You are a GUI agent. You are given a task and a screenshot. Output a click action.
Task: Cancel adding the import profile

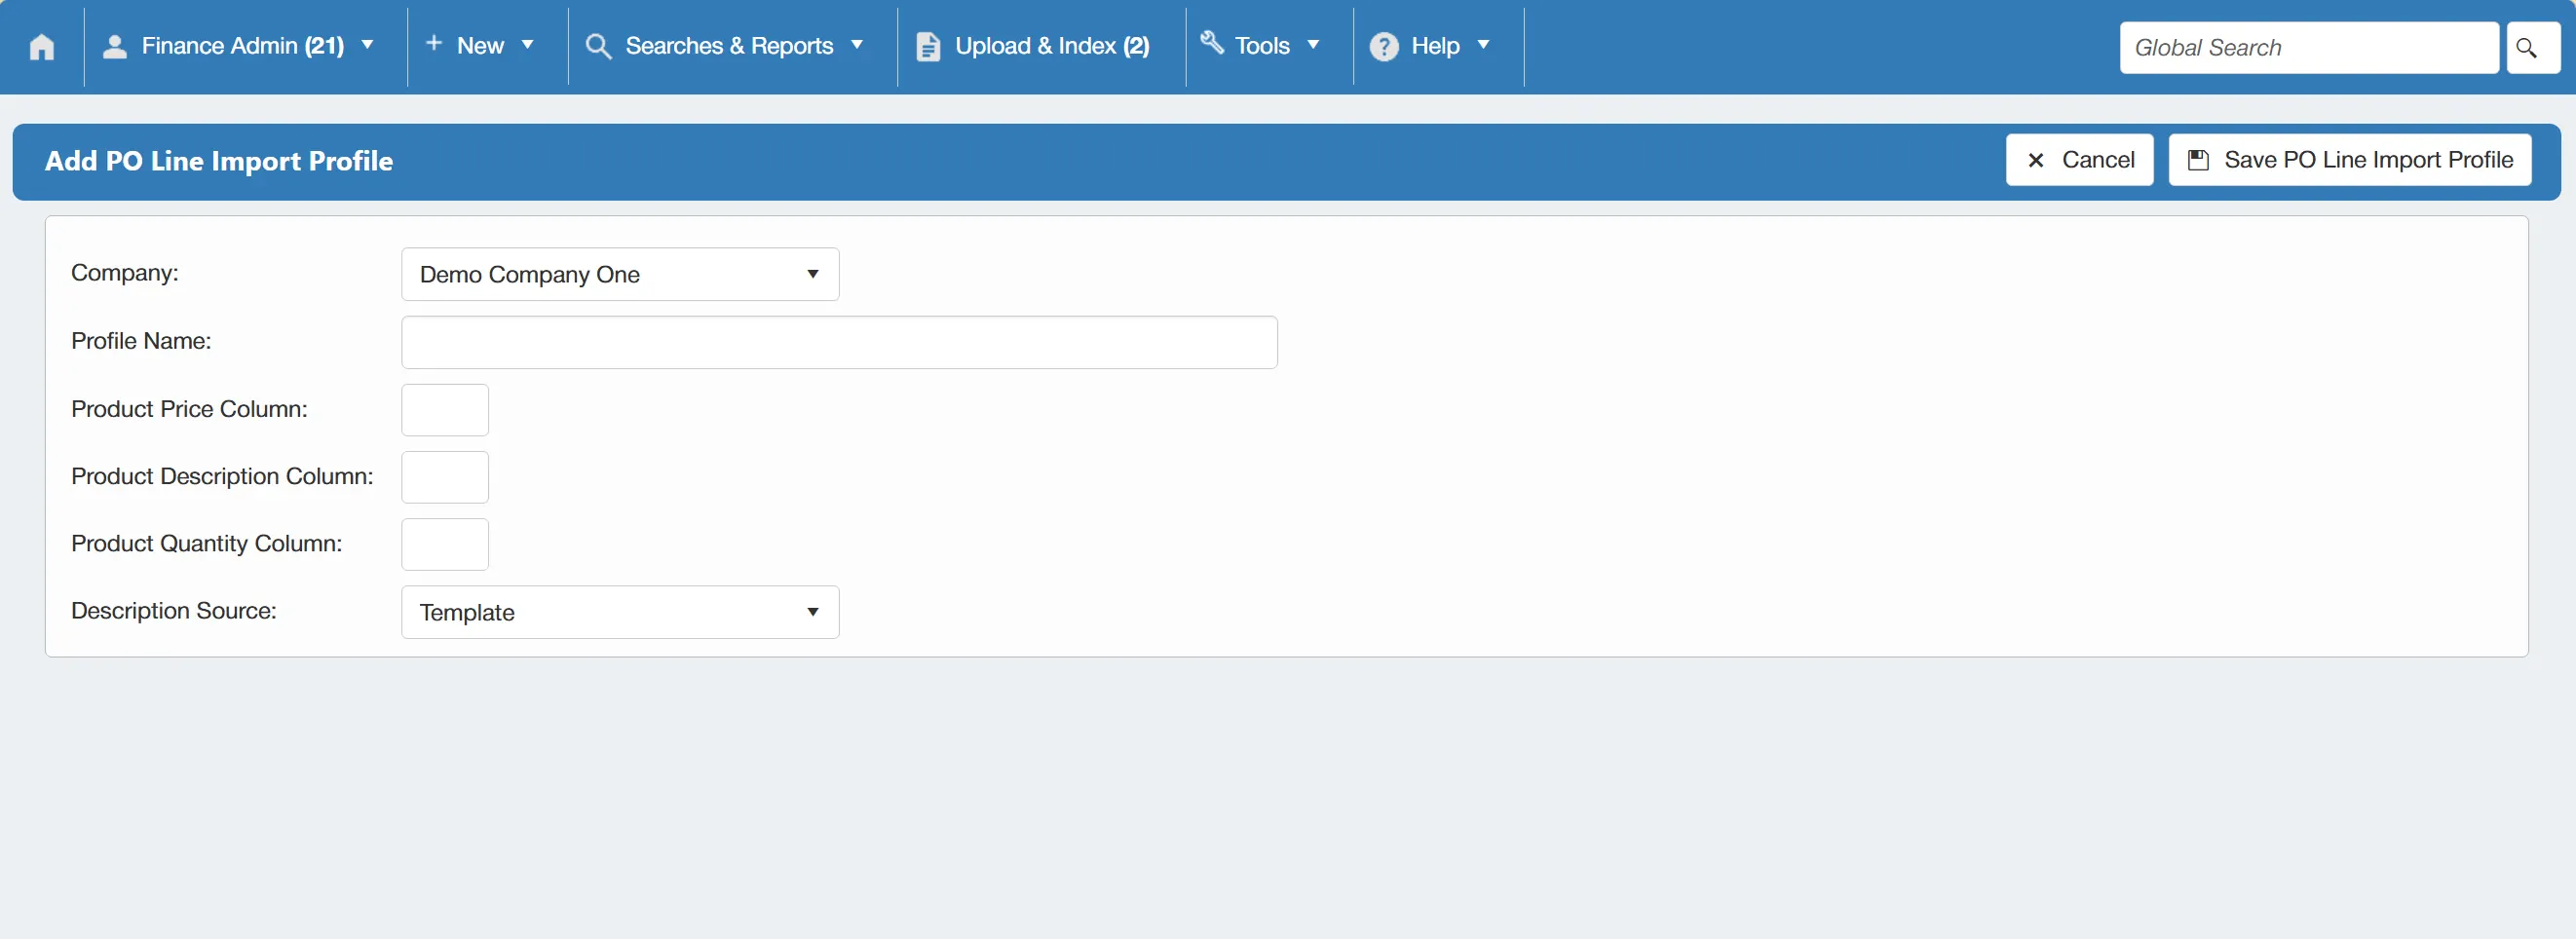[x=2079, y=160]
